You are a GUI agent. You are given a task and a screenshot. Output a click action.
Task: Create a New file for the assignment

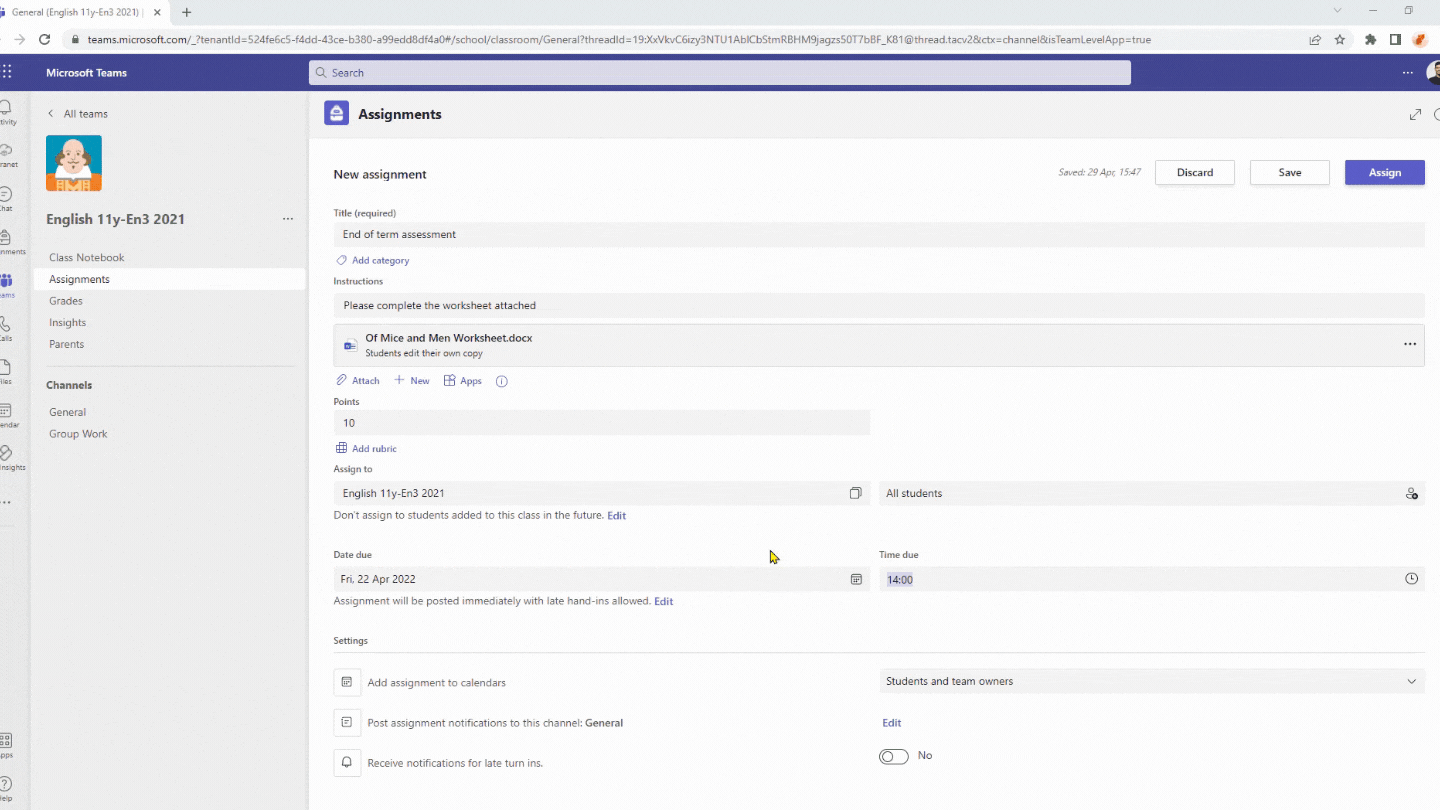point(412,381)
